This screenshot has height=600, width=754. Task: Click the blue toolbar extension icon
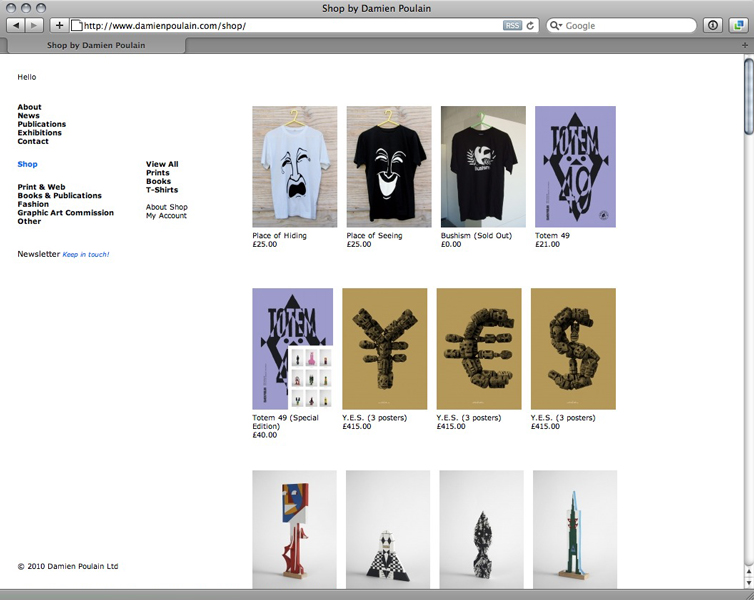[x=739, y=25]
